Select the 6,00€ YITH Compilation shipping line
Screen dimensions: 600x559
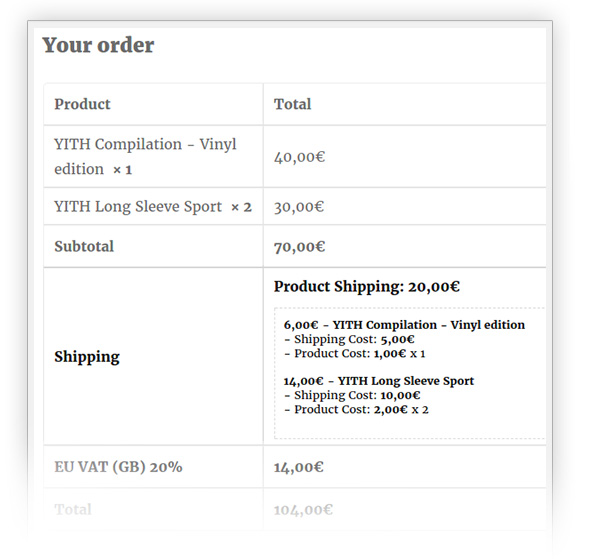coord(404,325)
